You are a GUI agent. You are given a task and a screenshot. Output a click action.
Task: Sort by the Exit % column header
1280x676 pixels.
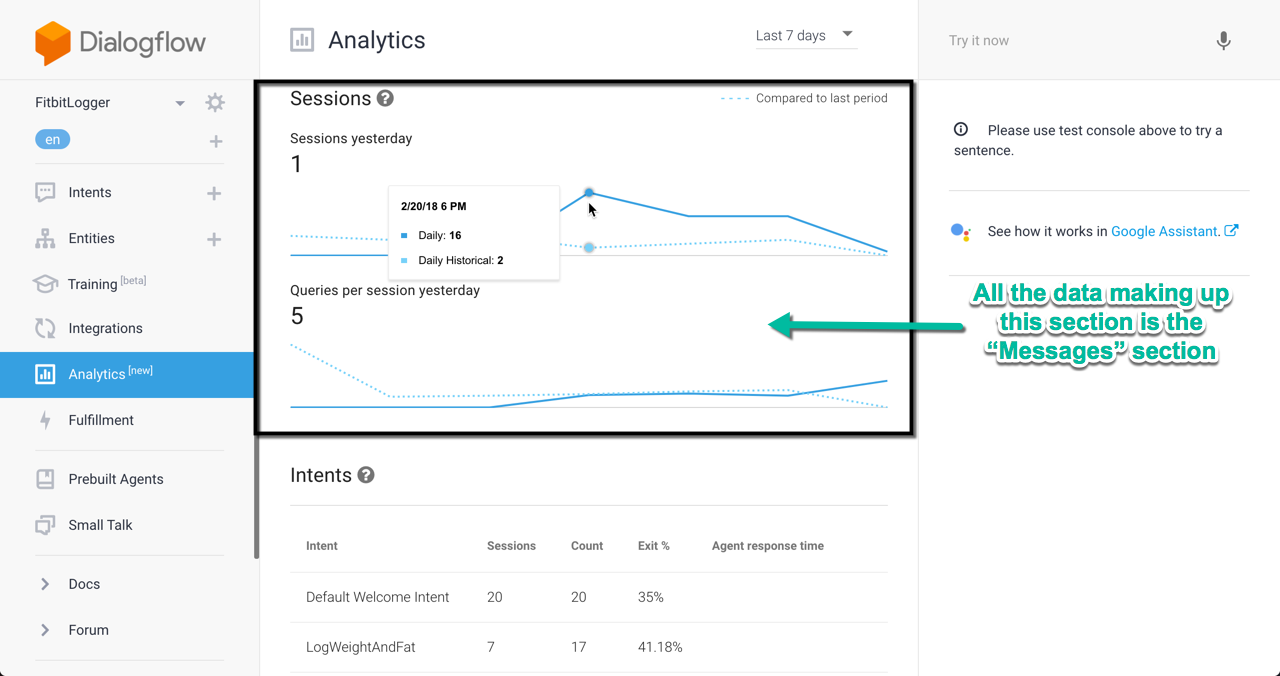654,546
